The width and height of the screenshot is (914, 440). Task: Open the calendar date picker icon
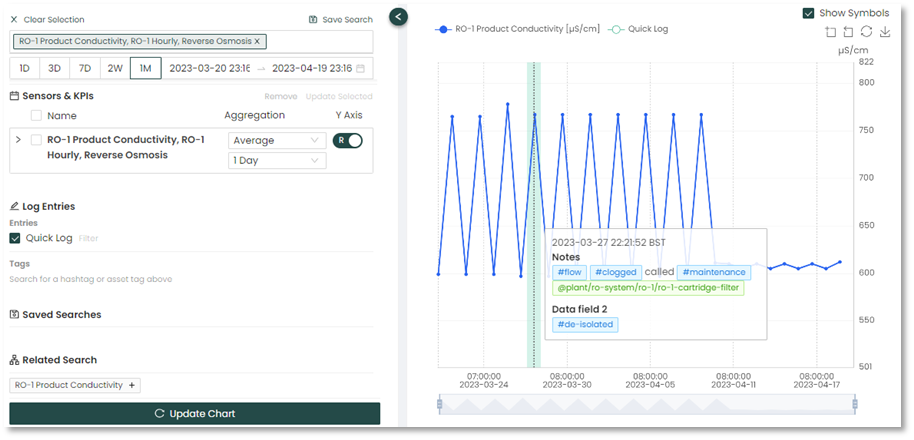point(360,69)
